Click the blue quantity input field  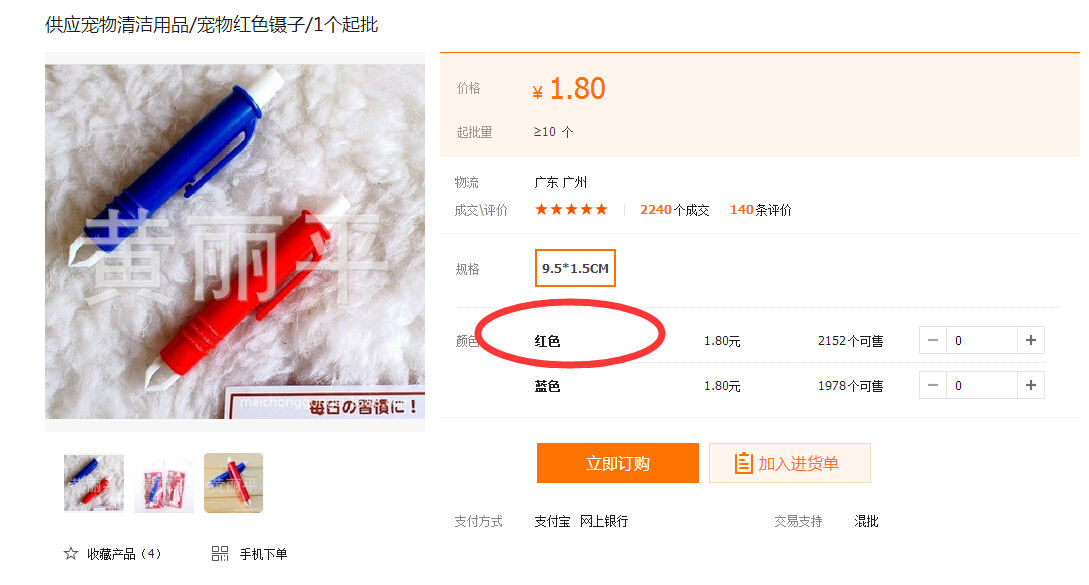pos(982,386)
